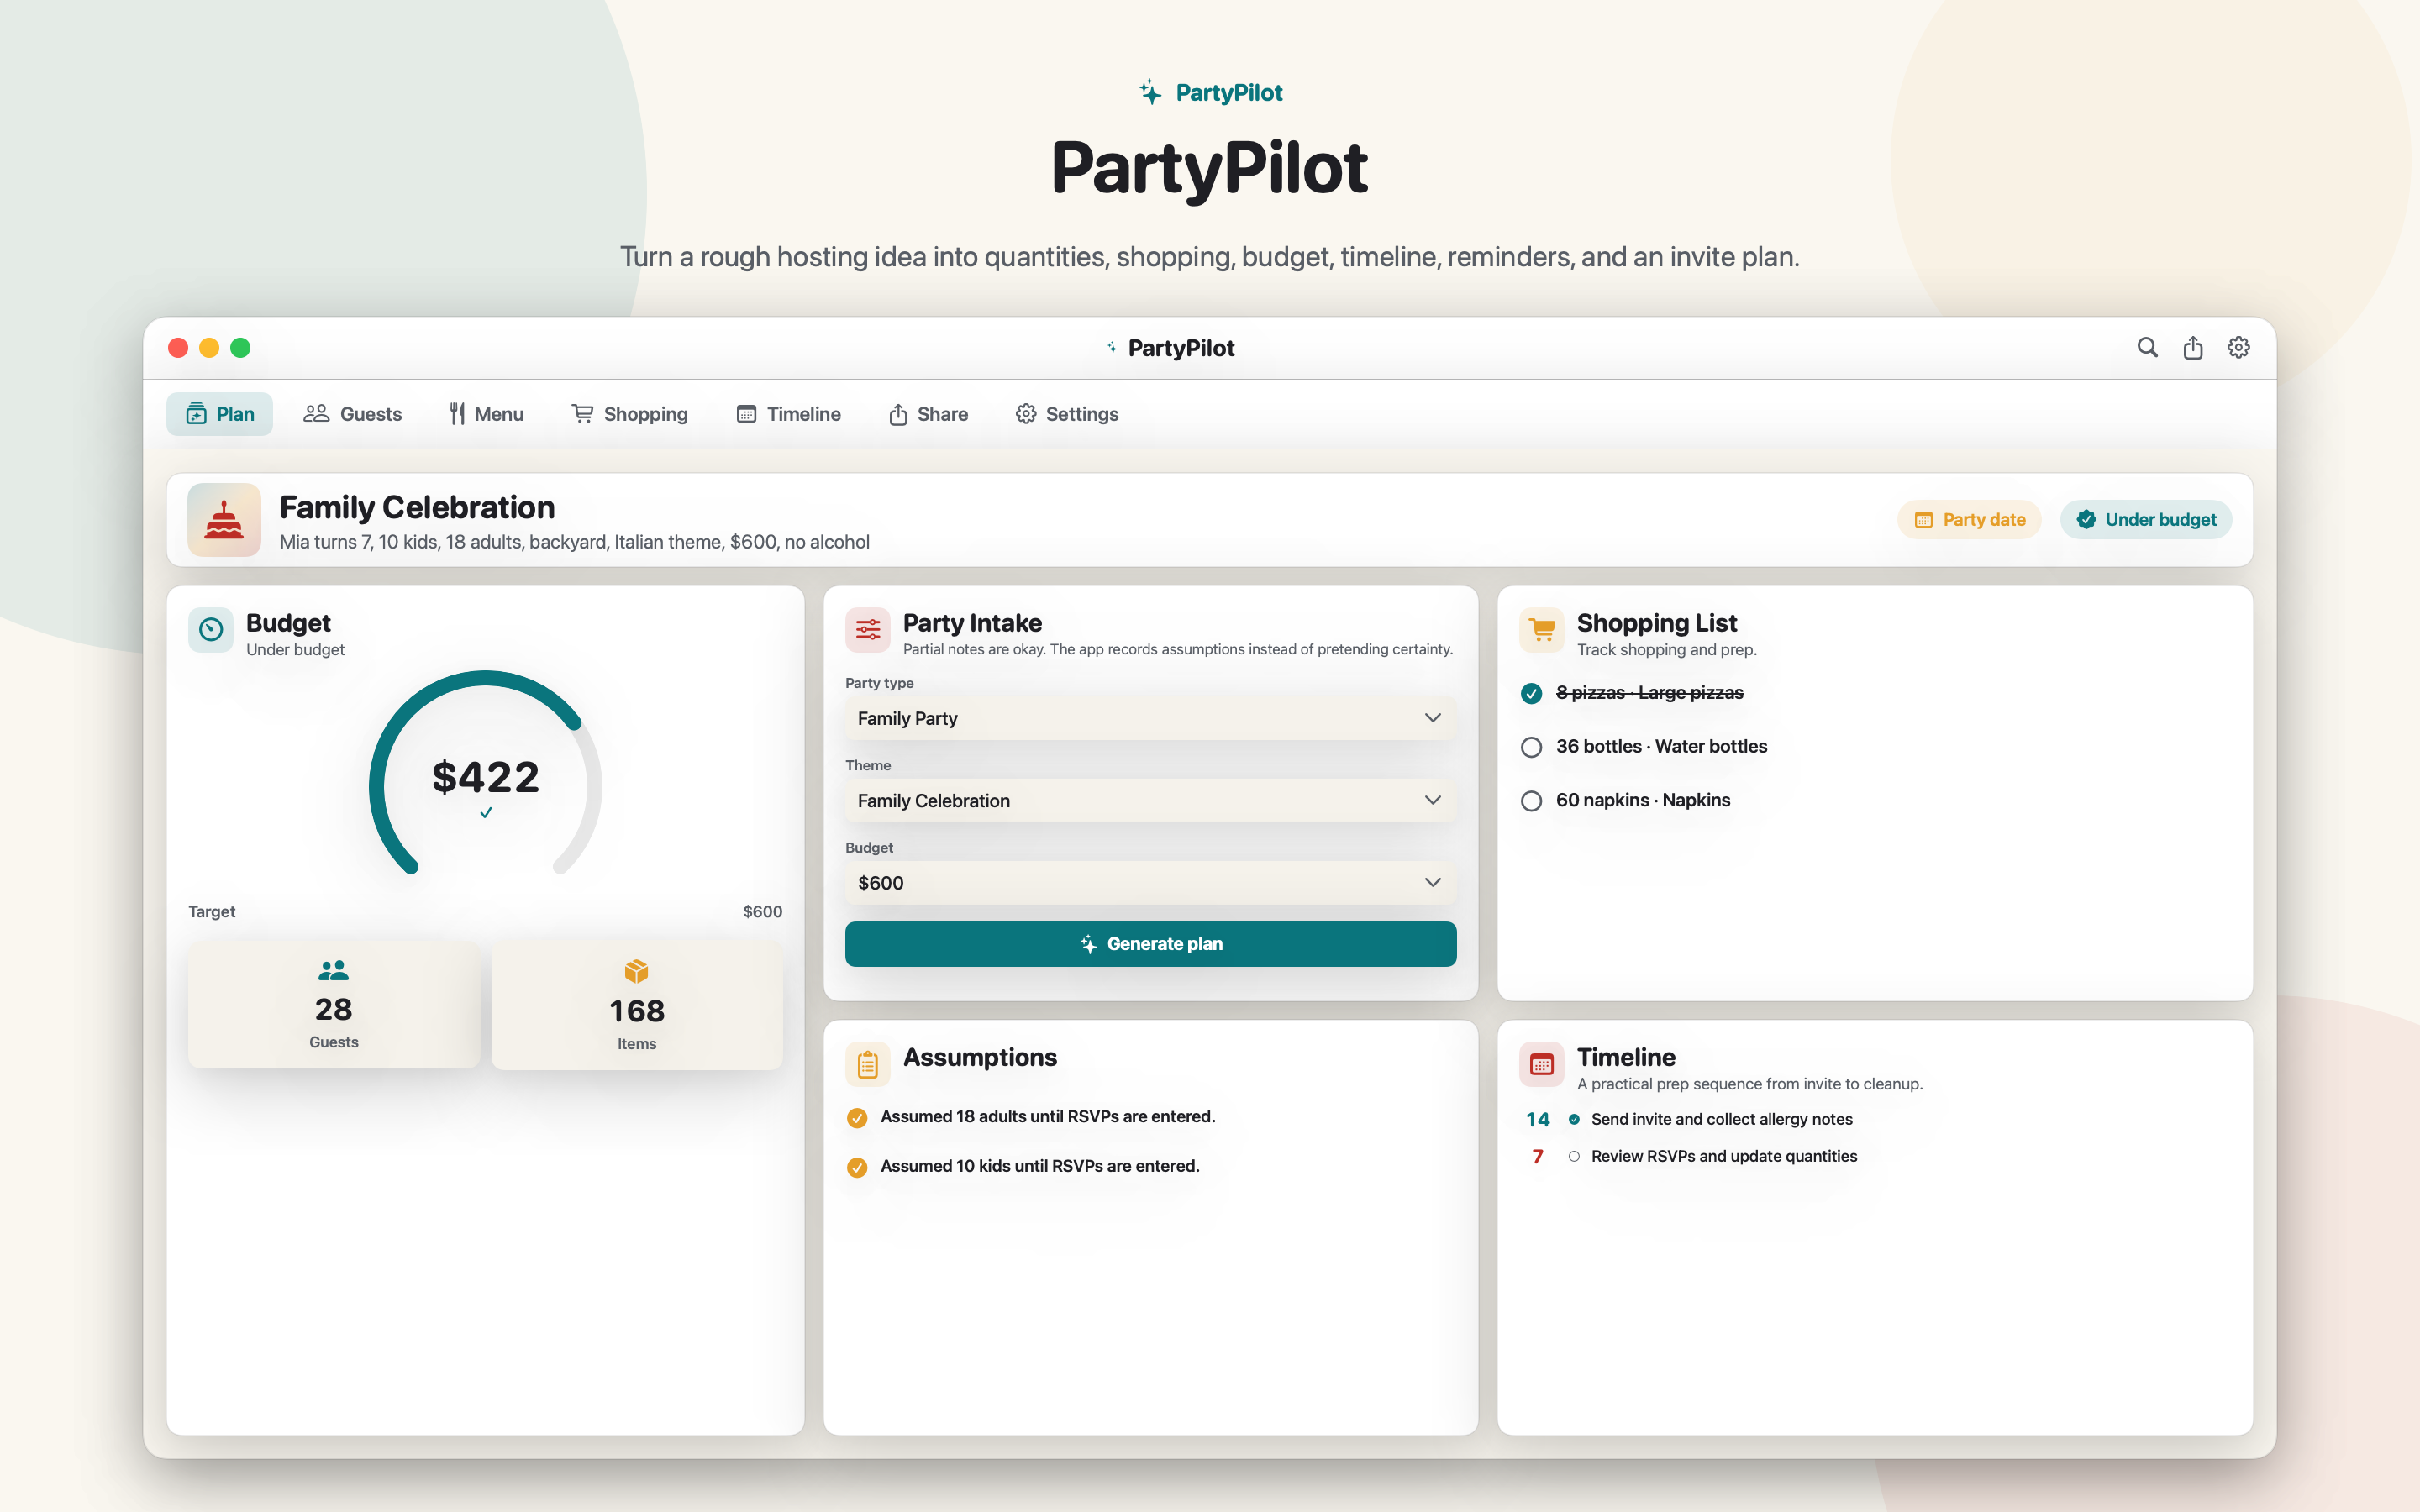Click the Party Intake panel title
The image size is (2420, 1512).
pos(972,623)
